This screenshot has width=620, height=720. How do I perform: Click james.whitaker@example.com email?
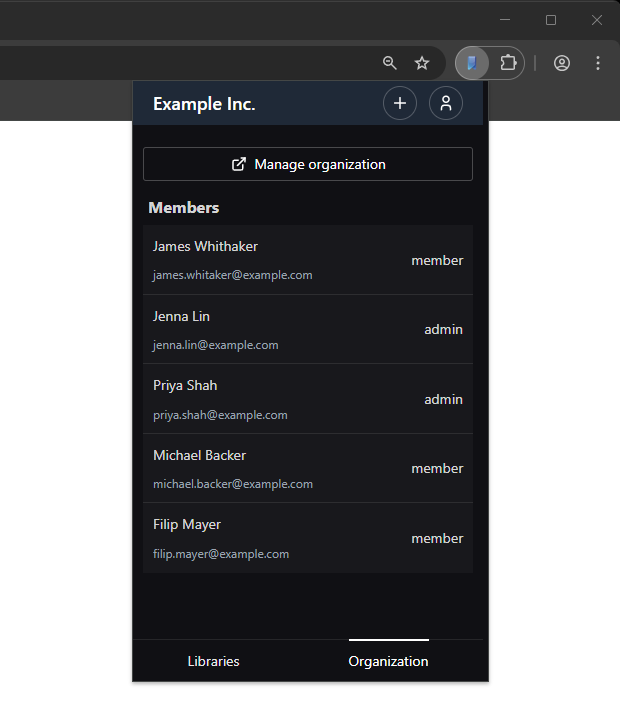click(232, 275)
